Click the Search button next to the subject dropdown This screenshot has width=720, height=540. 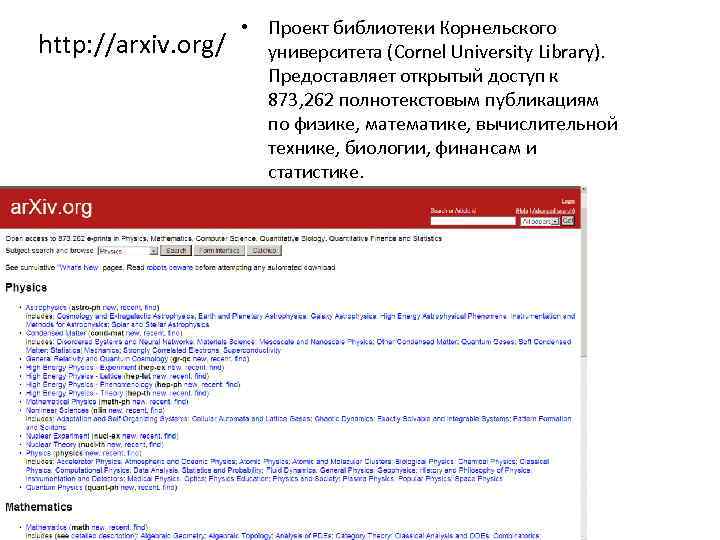point(175,251)
